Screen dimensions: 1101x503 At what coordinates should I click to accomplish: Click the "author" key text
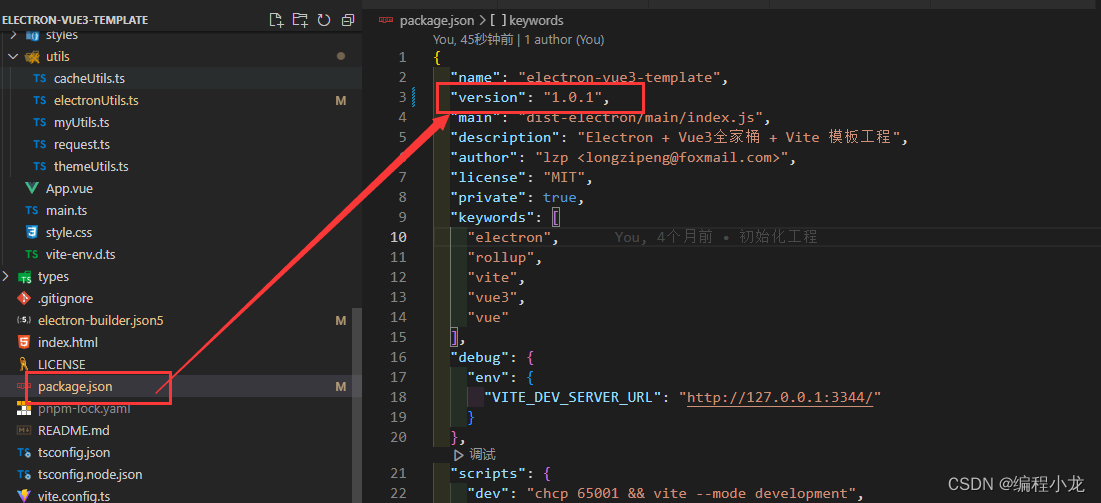point(483,157)
